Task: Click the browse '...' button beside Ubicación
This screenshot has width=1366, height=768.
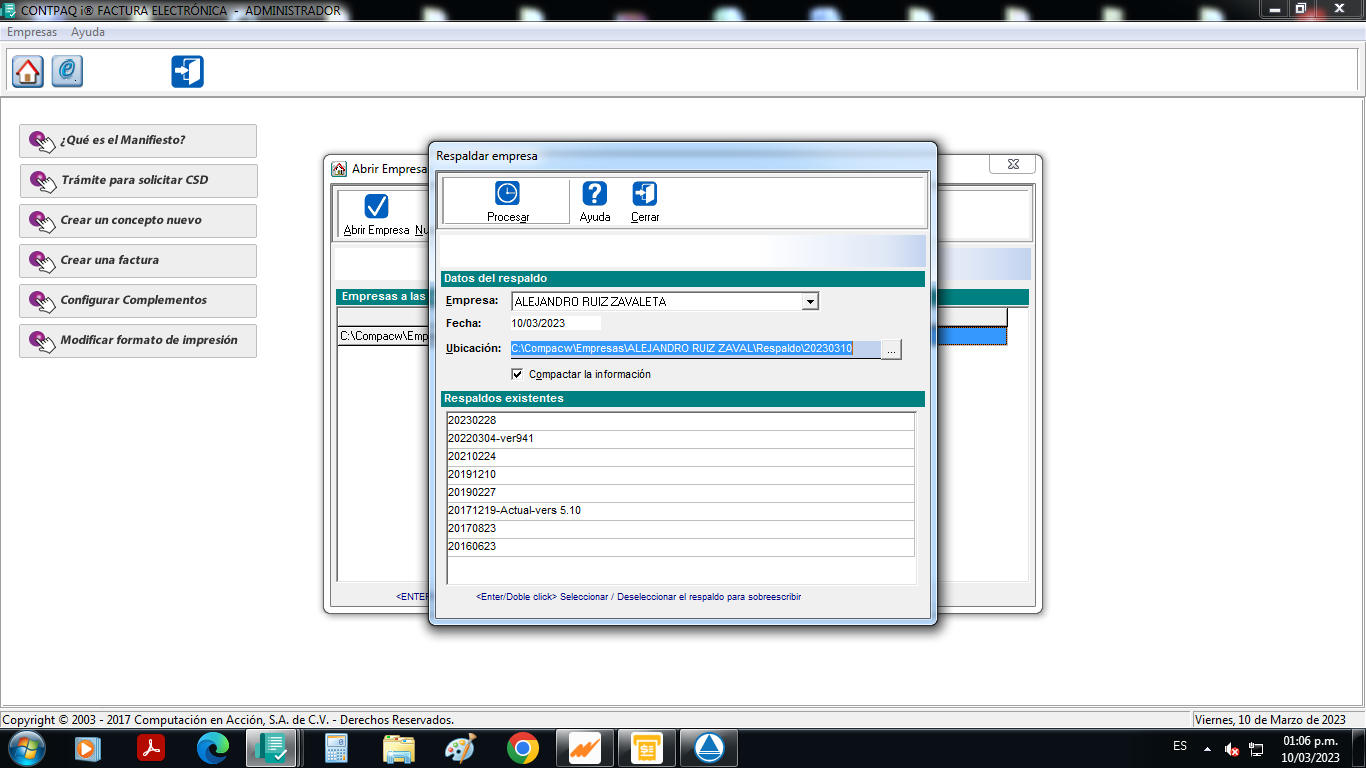Action: point(891,349)
